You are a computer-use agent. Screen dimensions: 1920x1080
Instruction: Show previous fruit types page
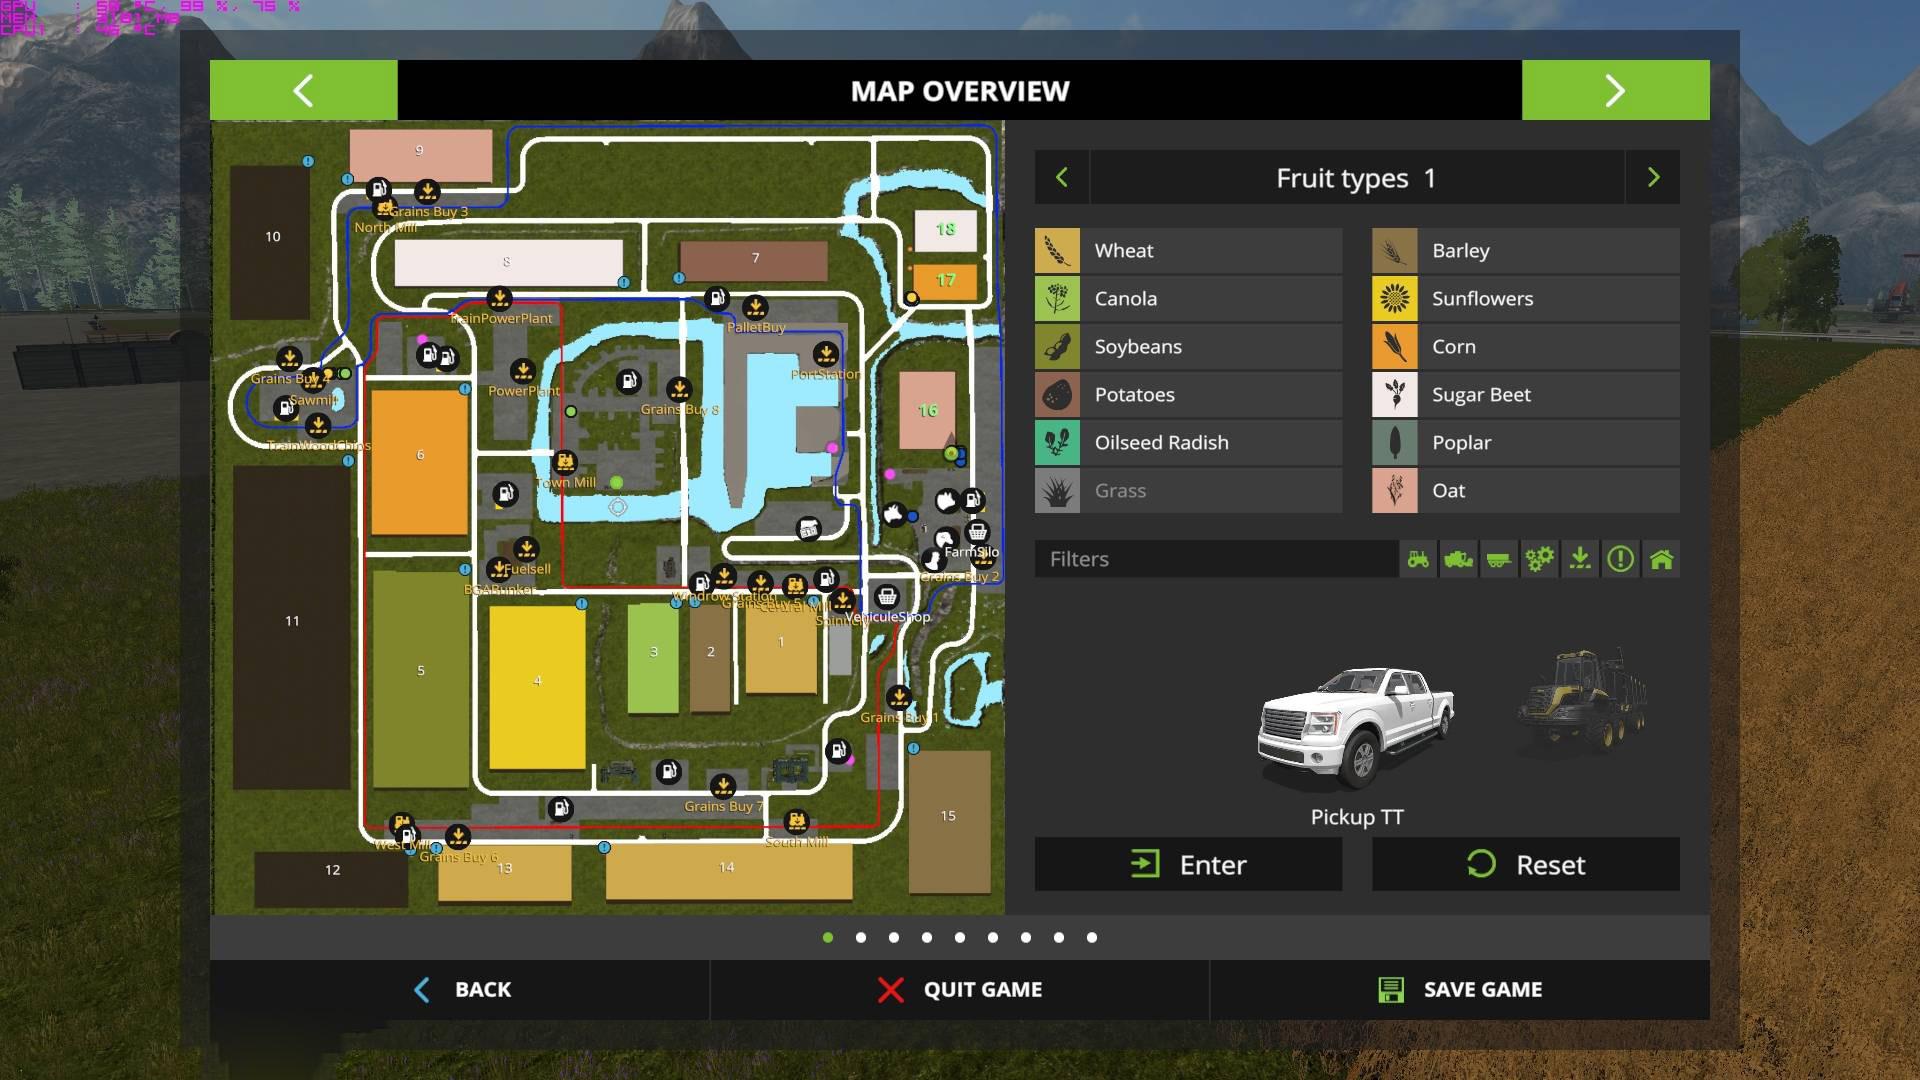(x=1062, y=178)
